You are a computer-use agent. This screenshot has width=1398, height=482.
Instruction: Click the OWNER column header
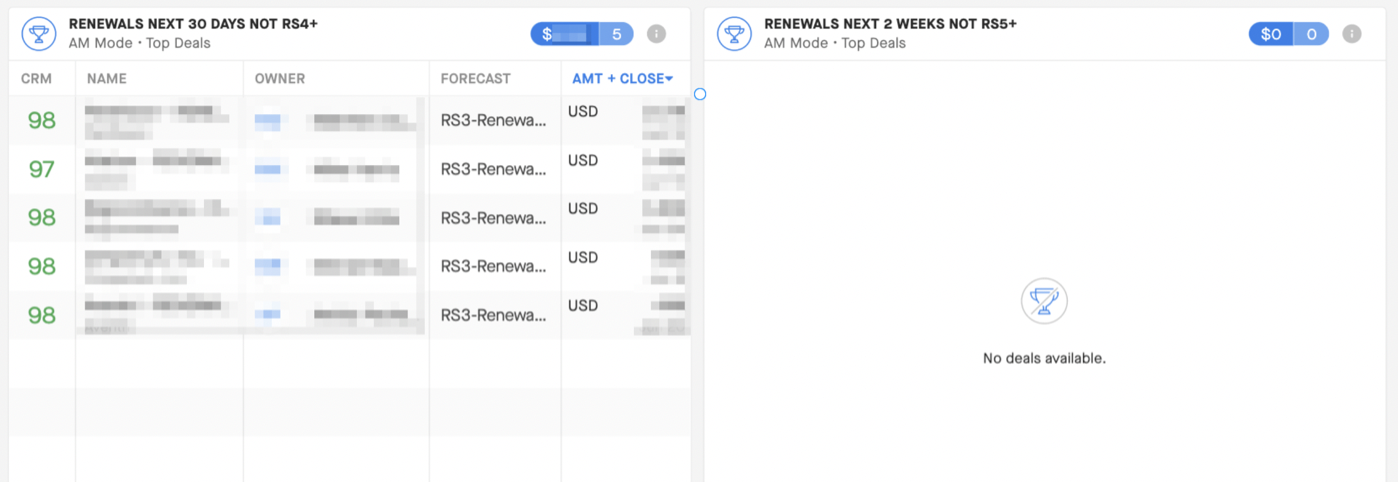coord(280,78)
